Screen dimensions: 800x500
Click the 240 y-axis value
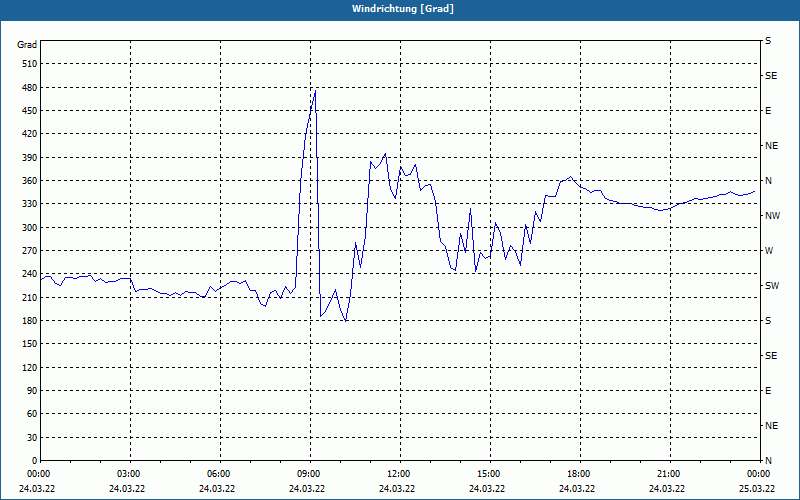[30, 274]
